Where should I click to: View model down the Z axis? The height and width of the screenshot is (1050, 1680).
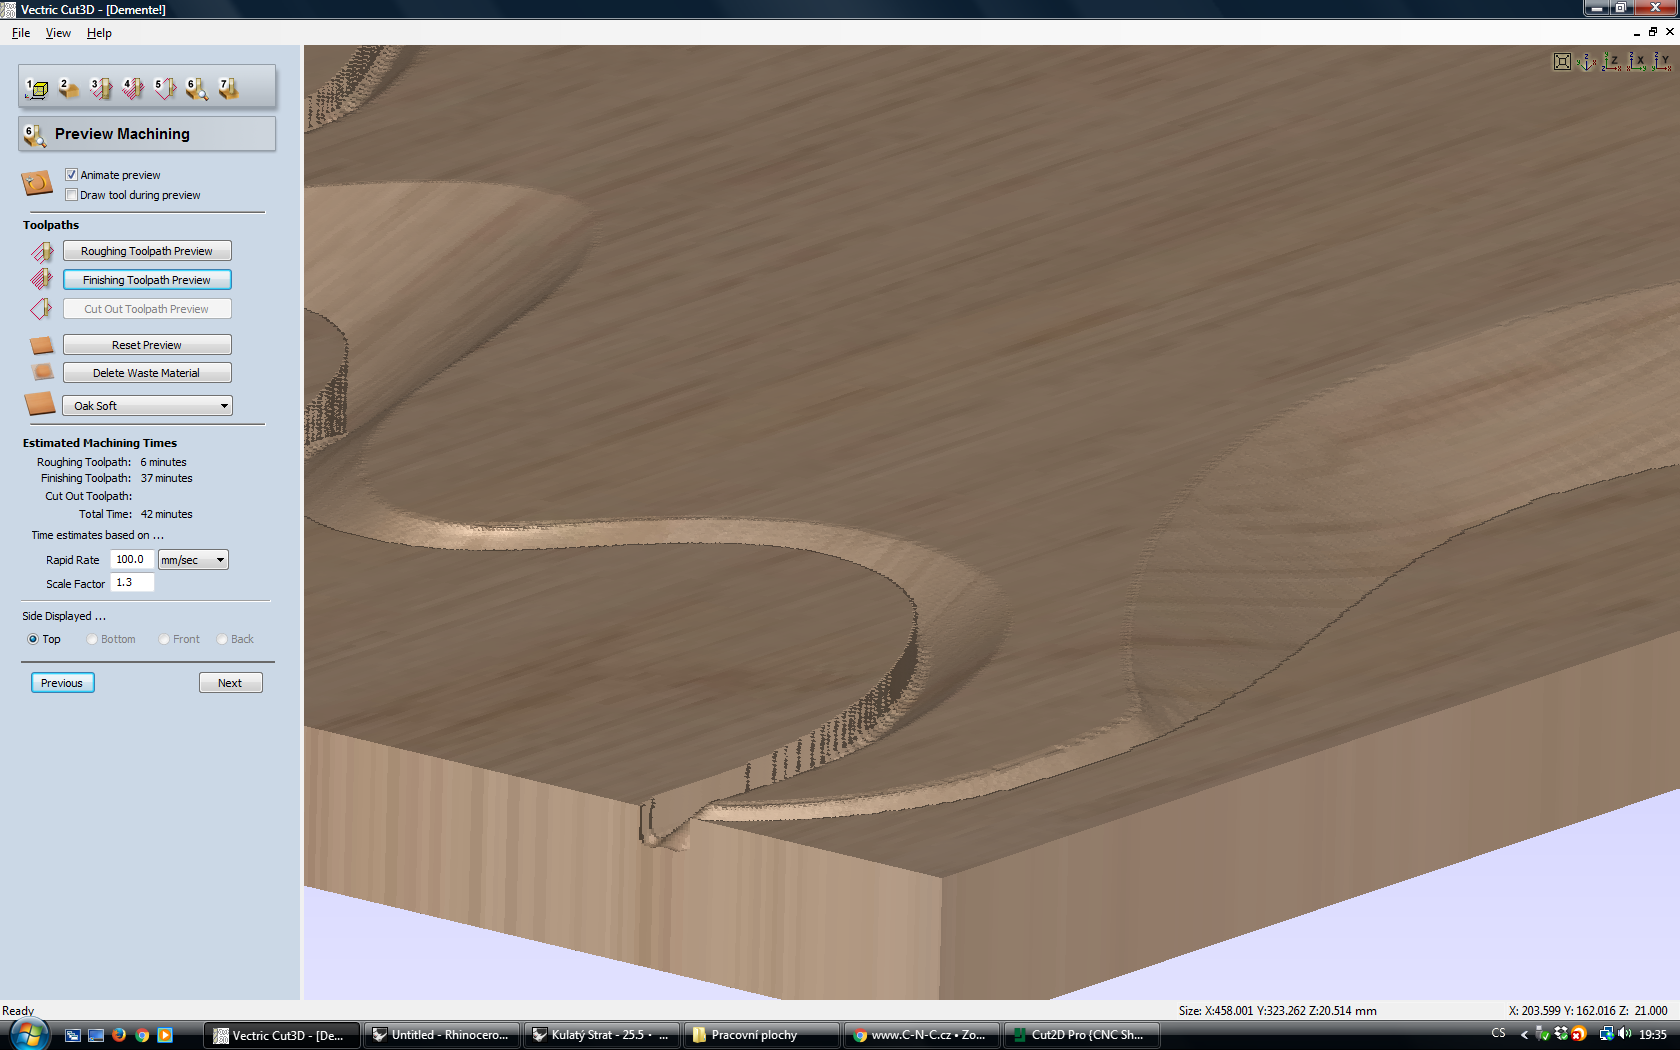tap(1611, 62)
